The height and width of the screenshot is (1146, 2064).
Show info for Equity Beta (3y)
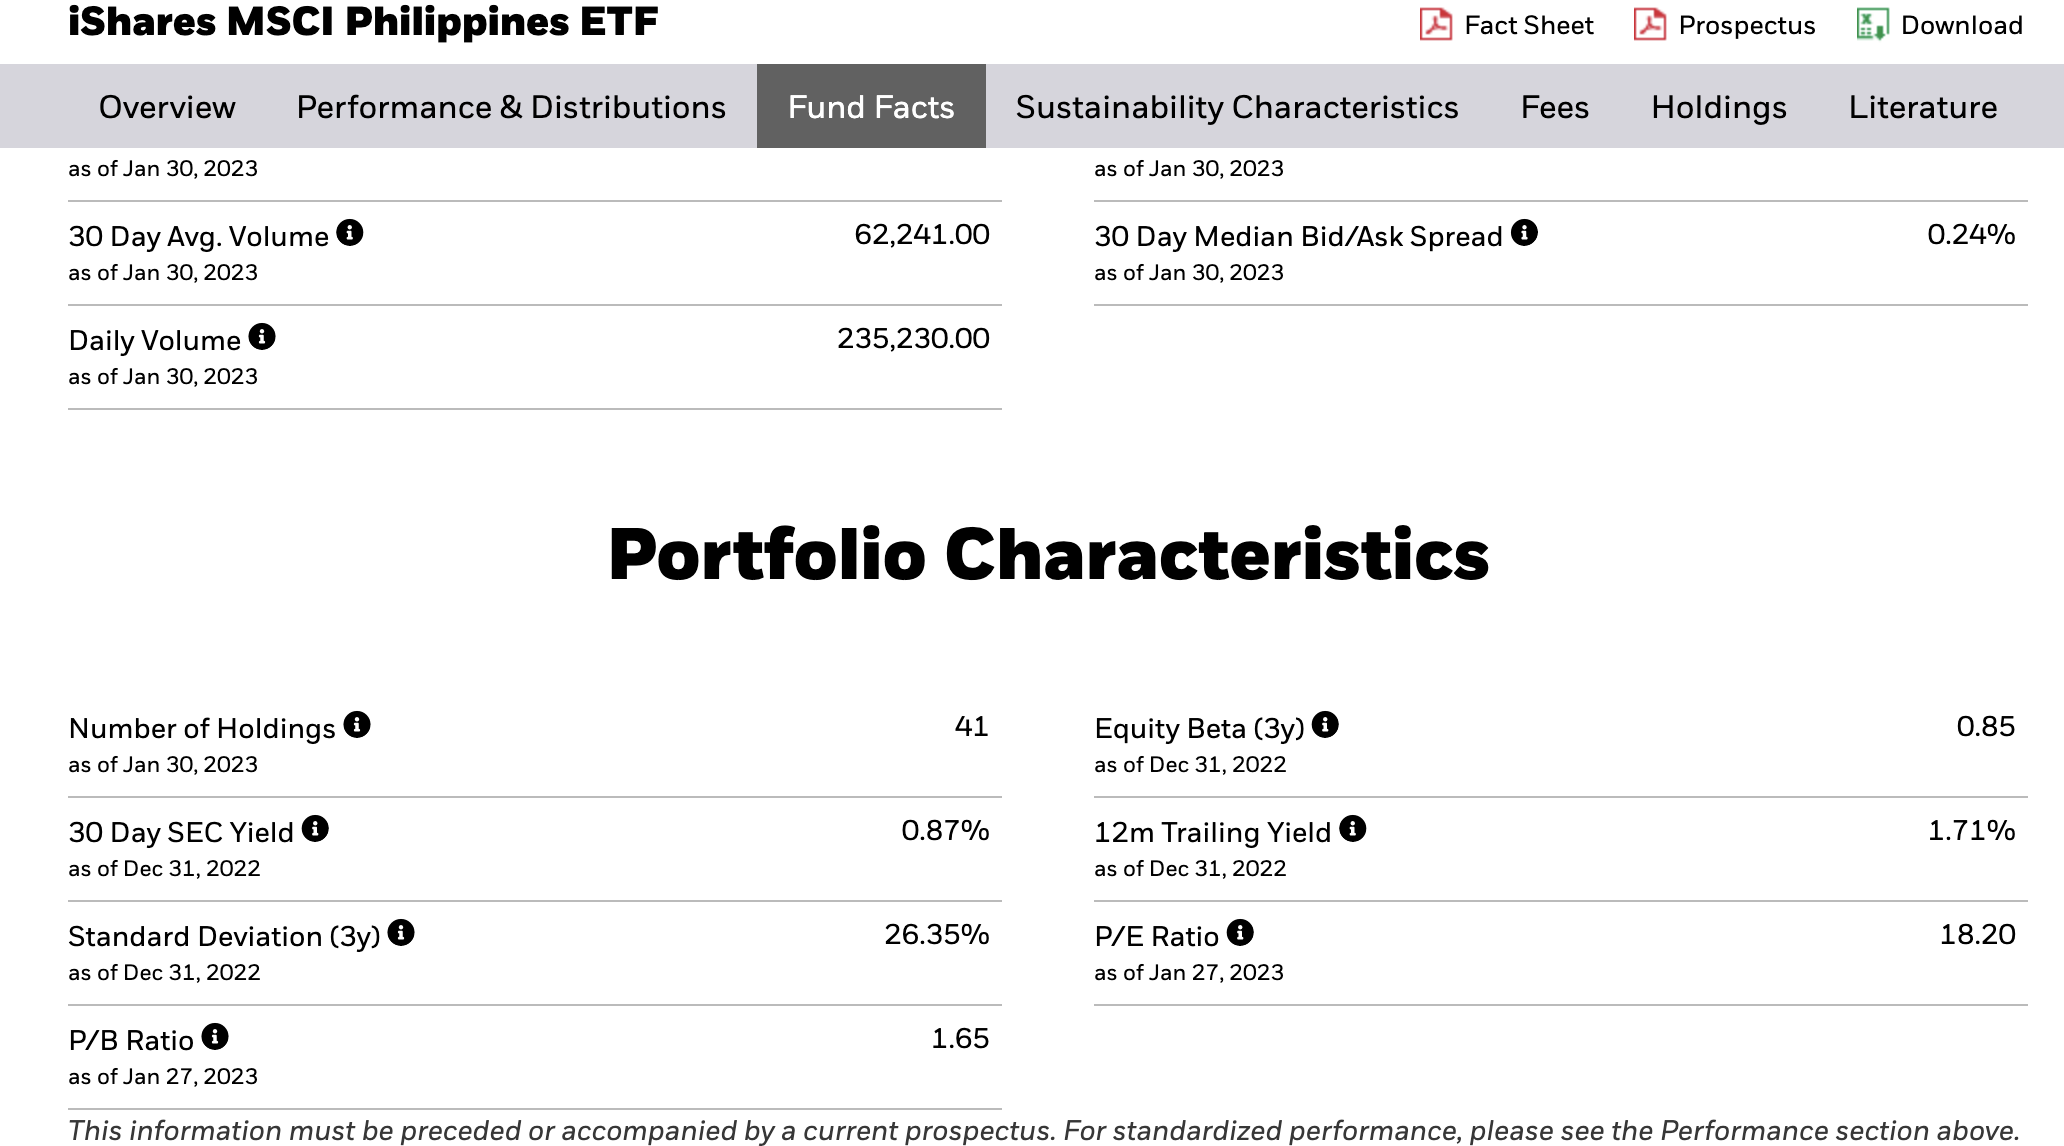(x=1325, y=725)
